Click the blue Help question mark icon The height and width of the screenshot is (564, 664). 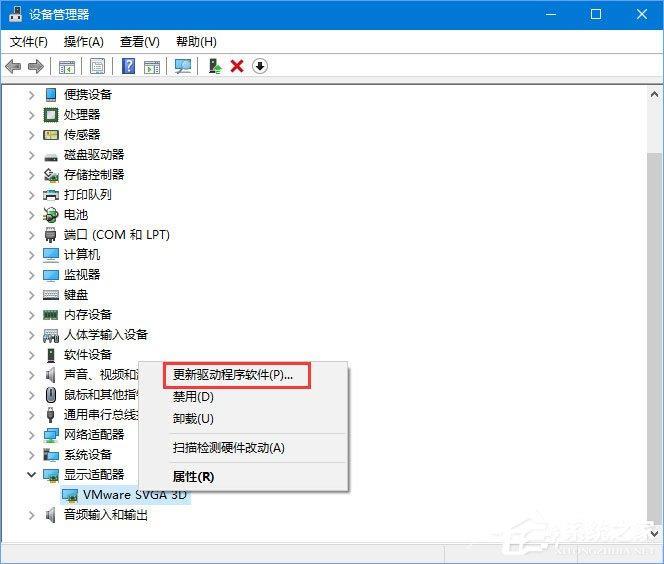point(128,66)
